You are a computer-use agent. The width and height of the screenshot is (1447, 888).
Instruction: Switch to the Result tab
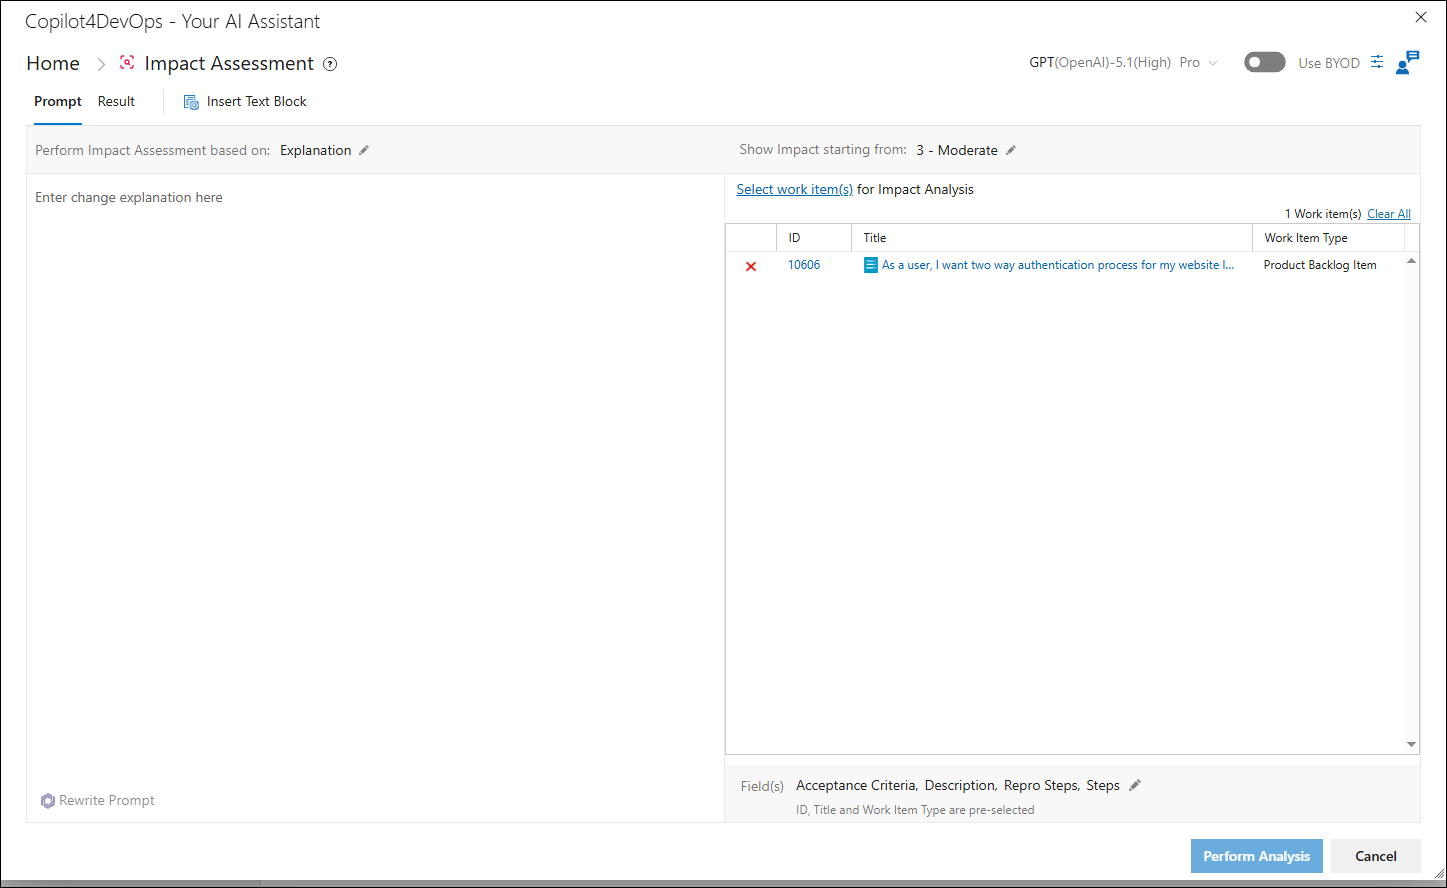116,101
